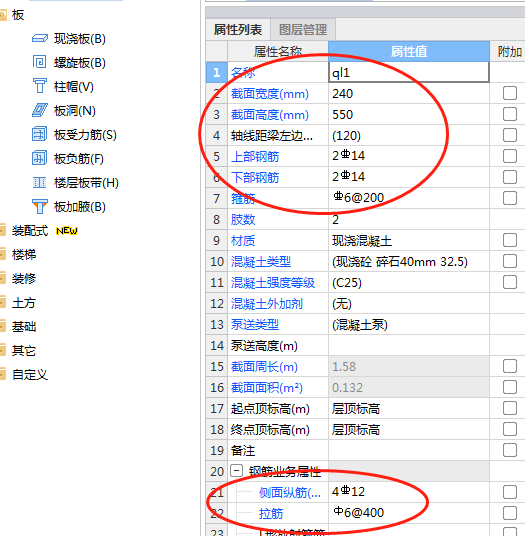Viewport: 525px width, 536px height.
Task: Click the 下部钢筋 value cell
Action: (409, 177)
